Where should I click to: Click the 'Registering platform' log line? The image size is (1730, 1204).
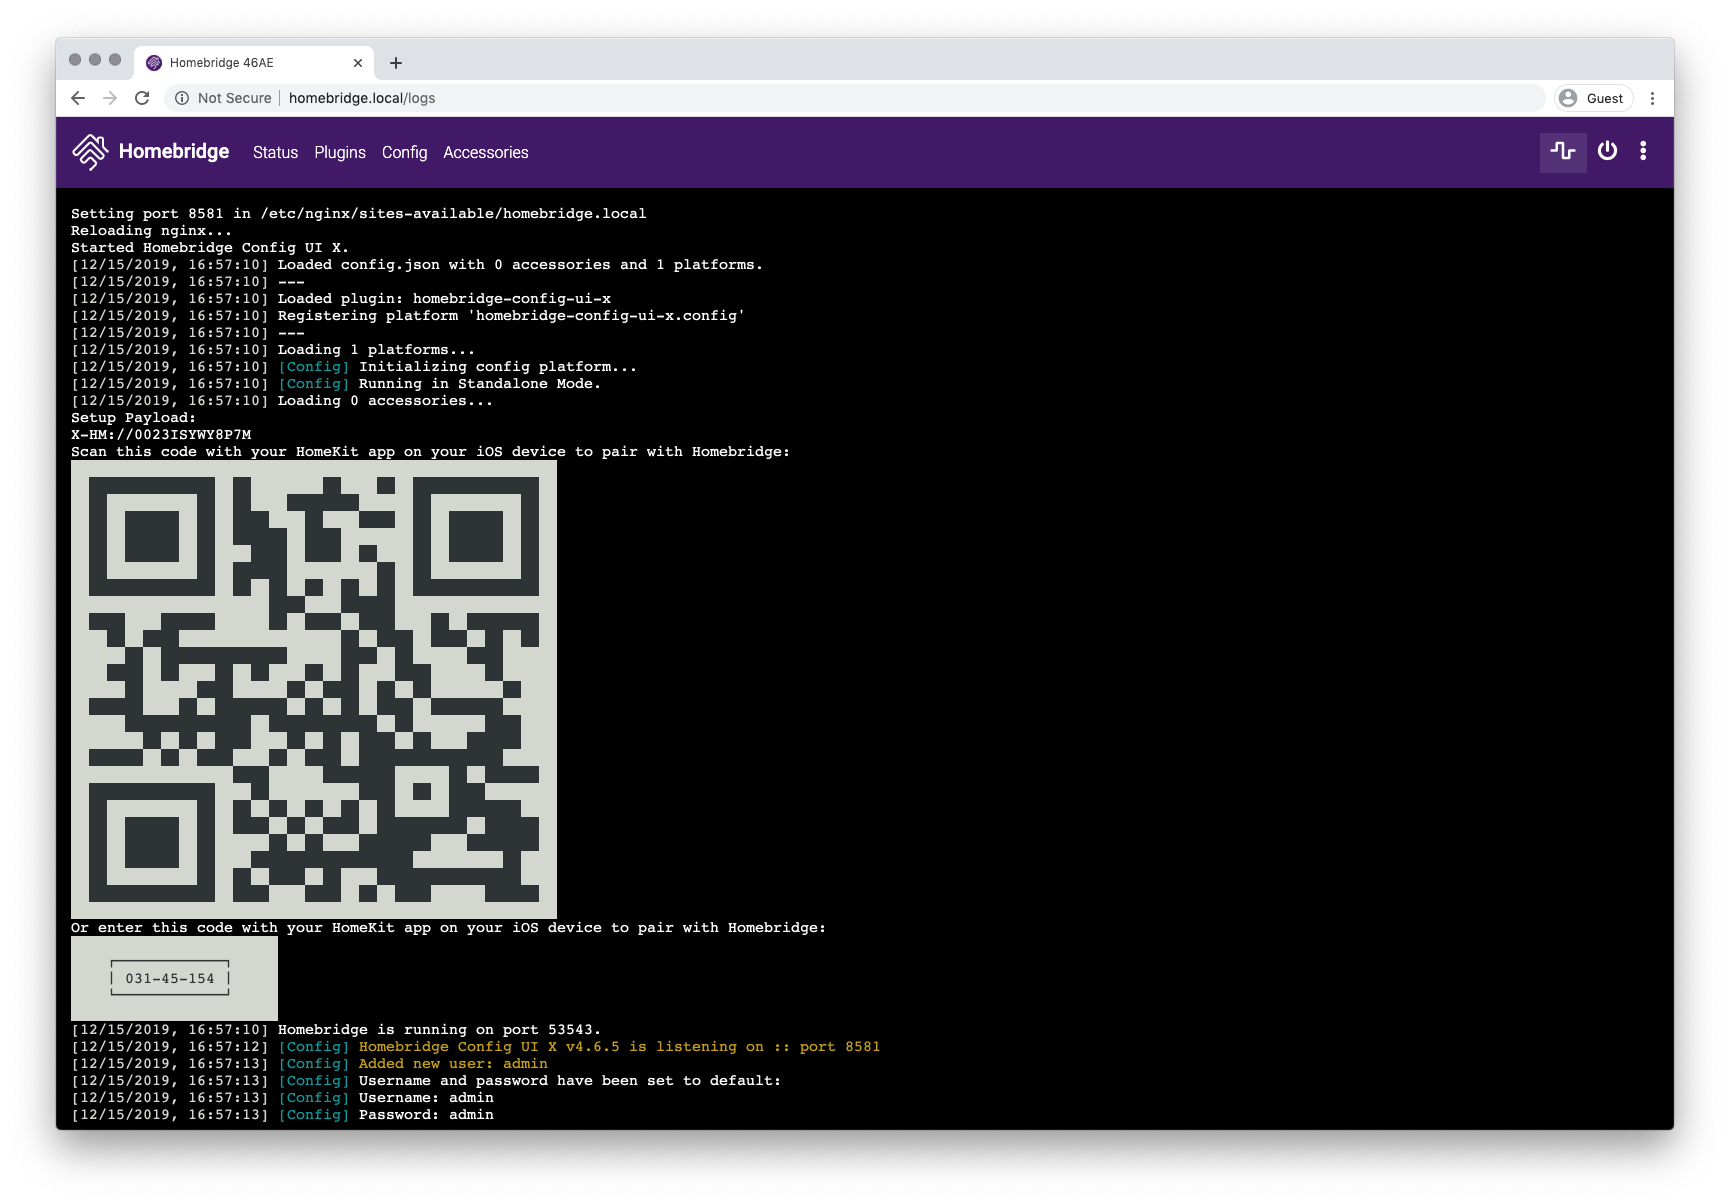click(x=408, y=316)
